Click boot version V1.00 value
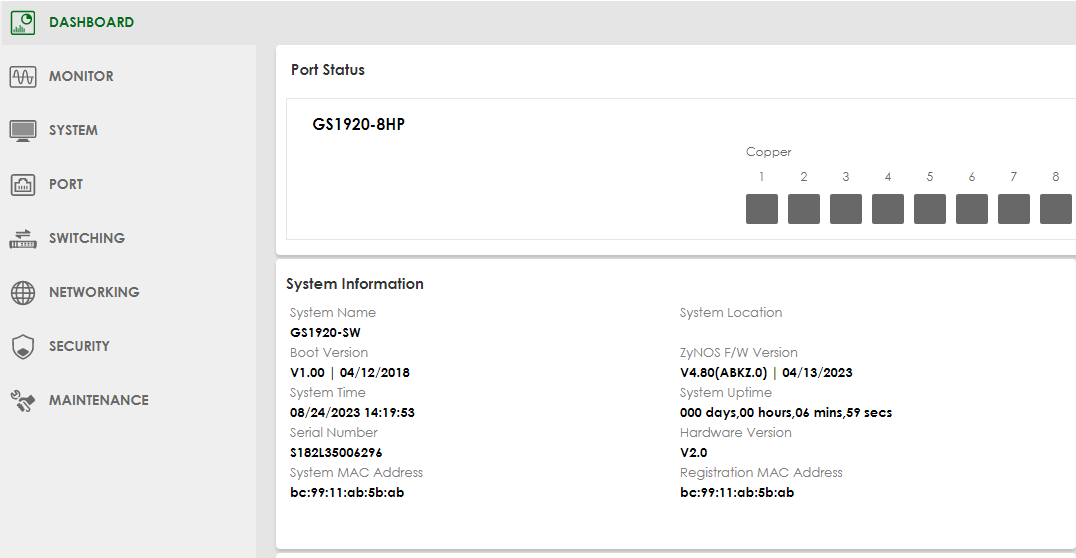Viewport: 1076px width, 558px height. 350,373
